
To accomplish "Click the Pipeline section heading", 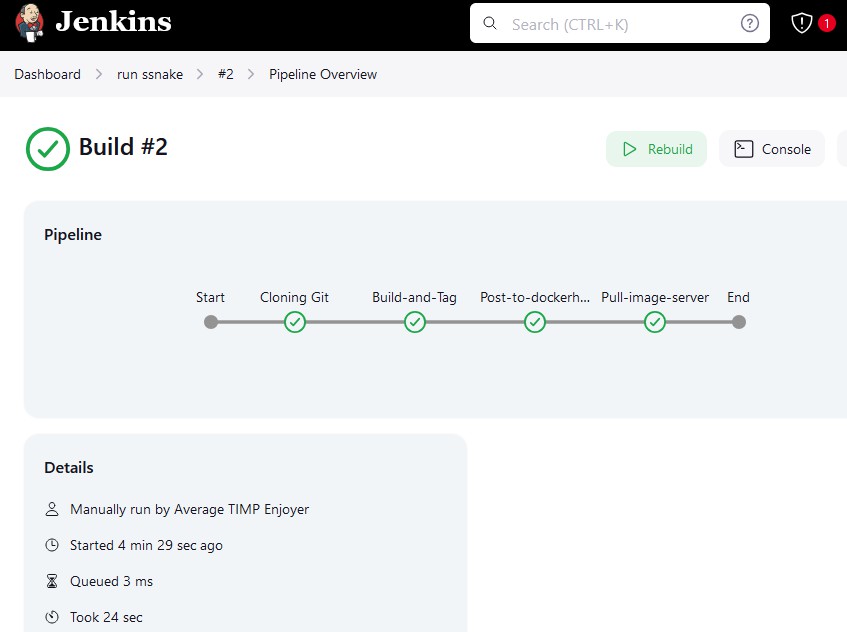I will click(73, 234).
